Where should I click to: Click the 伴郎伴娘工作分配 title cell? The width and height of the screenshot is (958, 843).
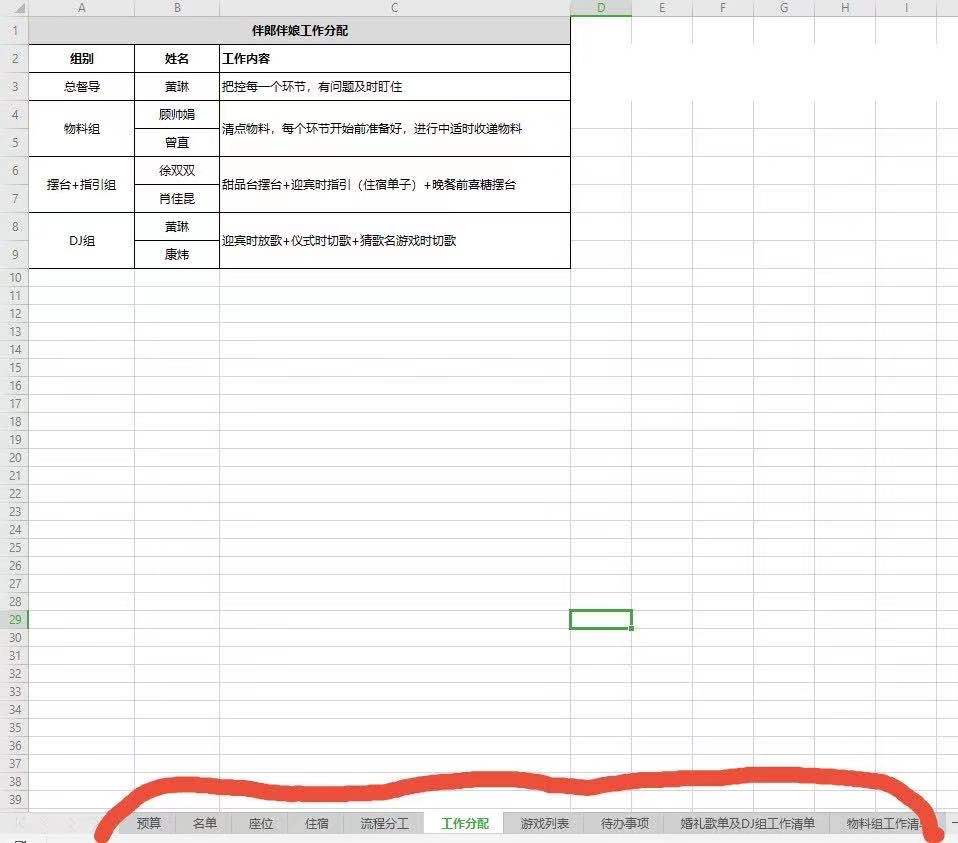[299, 31]
